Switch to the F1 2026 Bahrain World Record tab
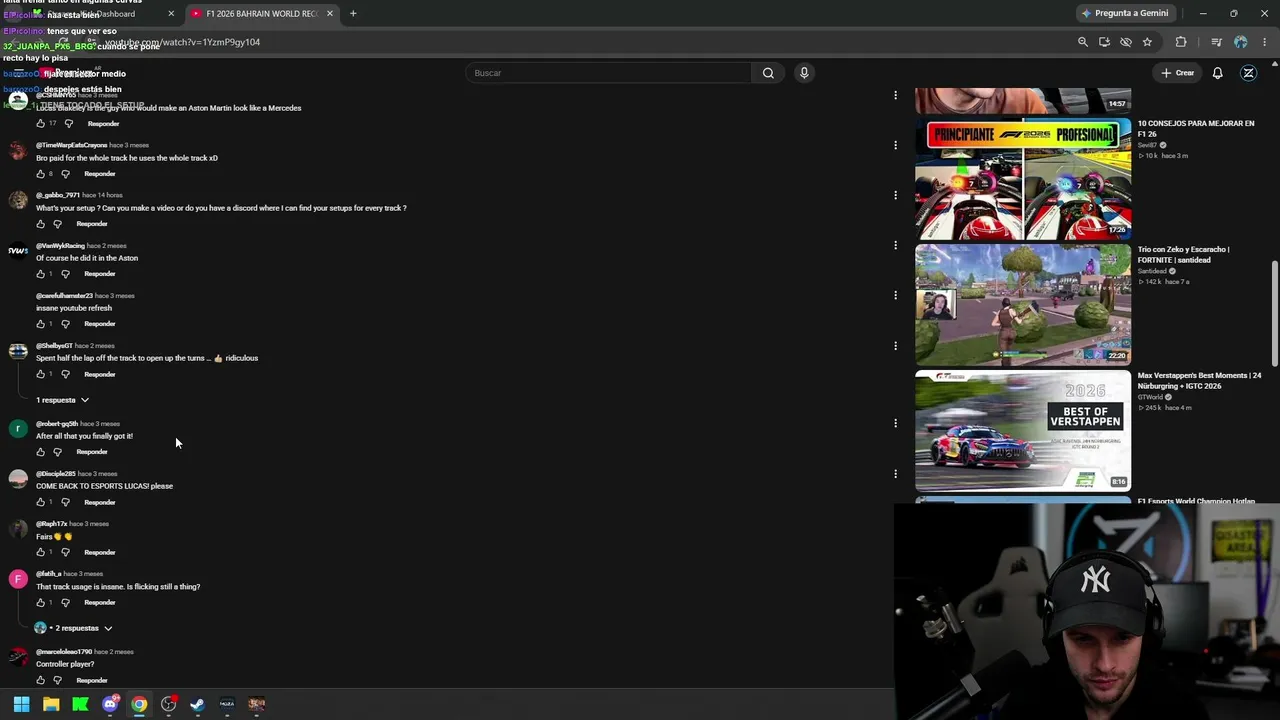 [x=261, y=14]
